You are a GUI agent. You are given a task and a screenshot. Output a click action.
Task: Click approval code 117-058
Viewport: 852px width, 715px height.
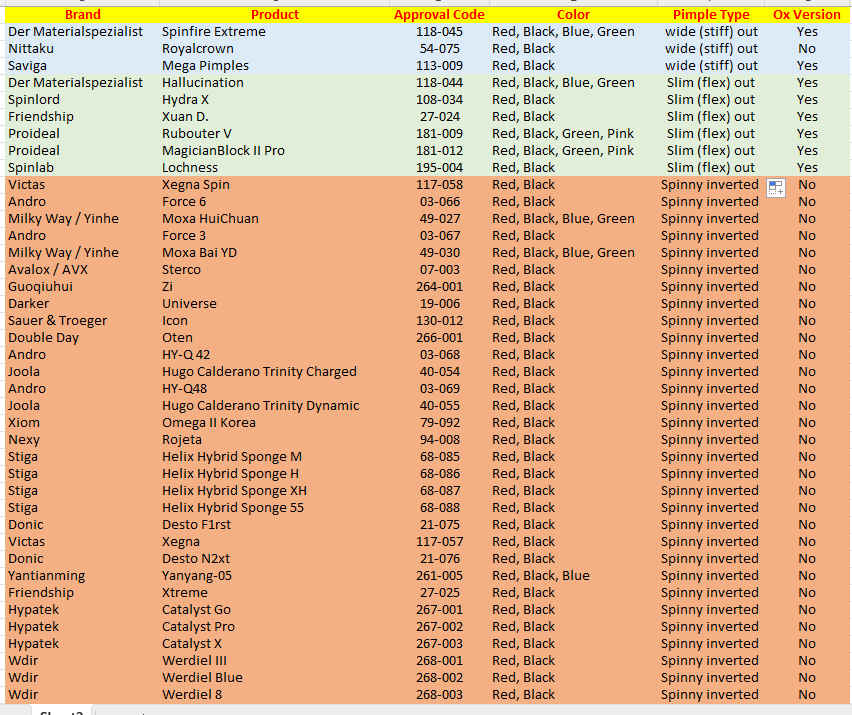click(439, 185)
